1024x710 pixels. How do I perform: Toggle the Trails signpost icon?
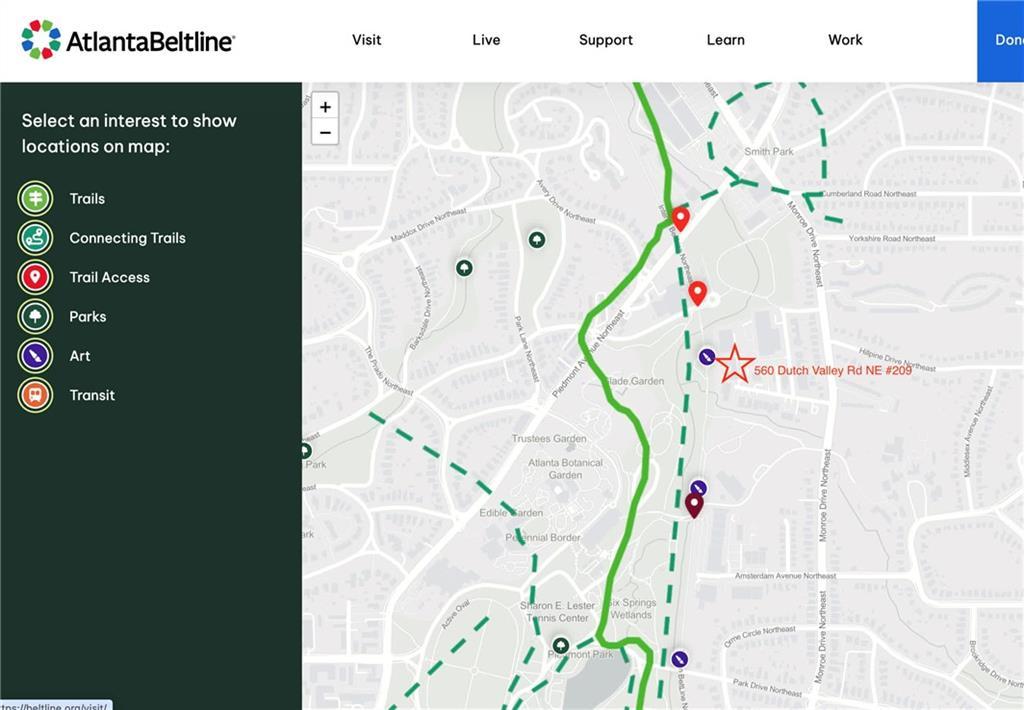pos(35,199)
